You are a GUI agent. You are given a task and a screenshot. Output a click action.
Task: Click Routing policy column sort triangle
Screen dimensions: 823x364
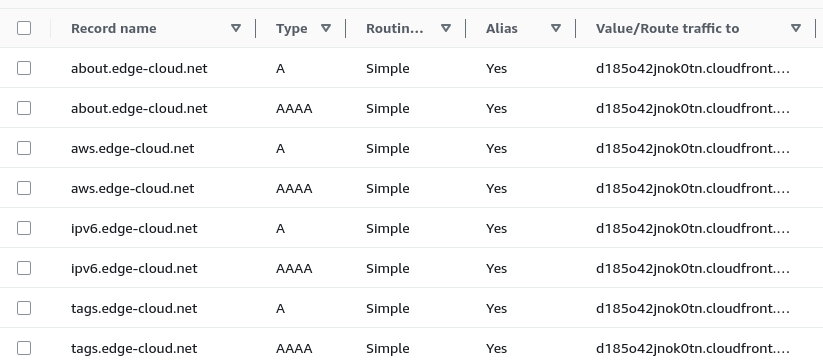(x=446, y=28)
